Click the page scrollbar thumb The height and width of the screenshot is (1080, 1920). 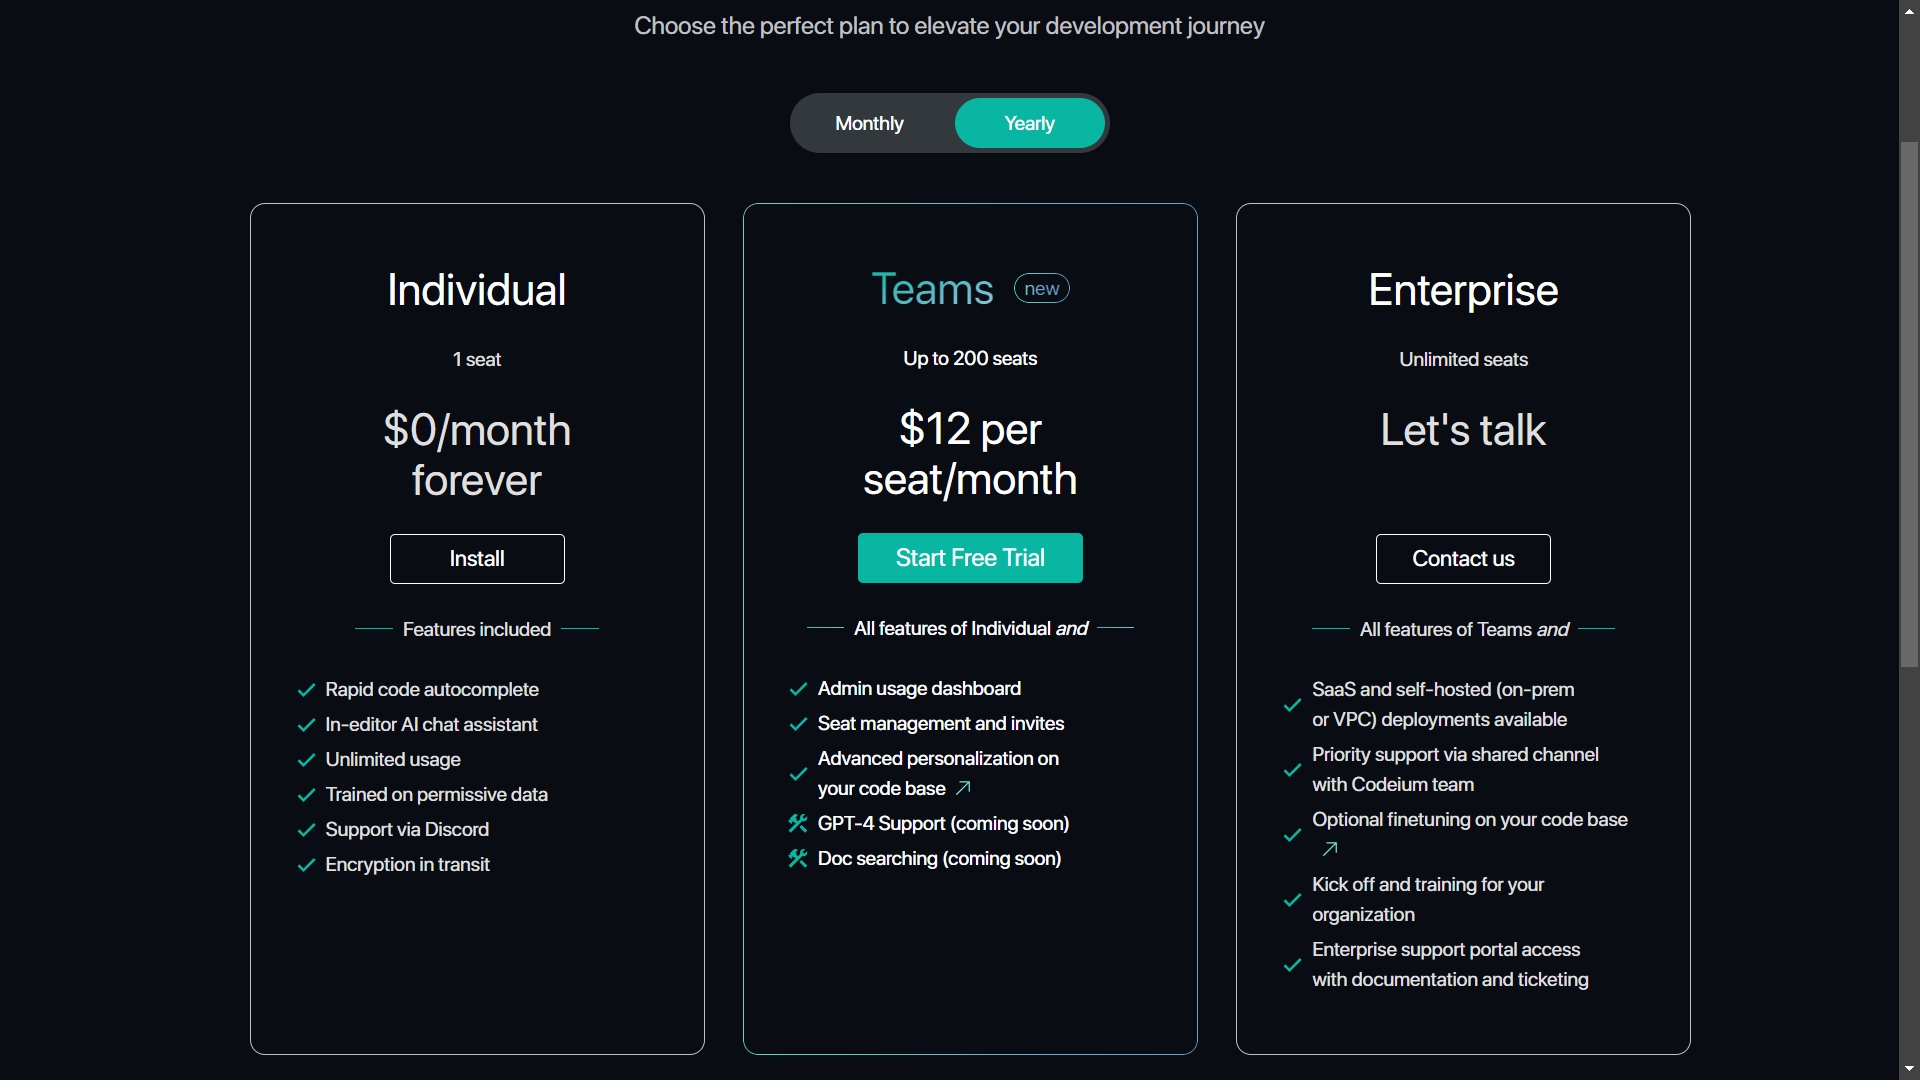[1909, 403]
